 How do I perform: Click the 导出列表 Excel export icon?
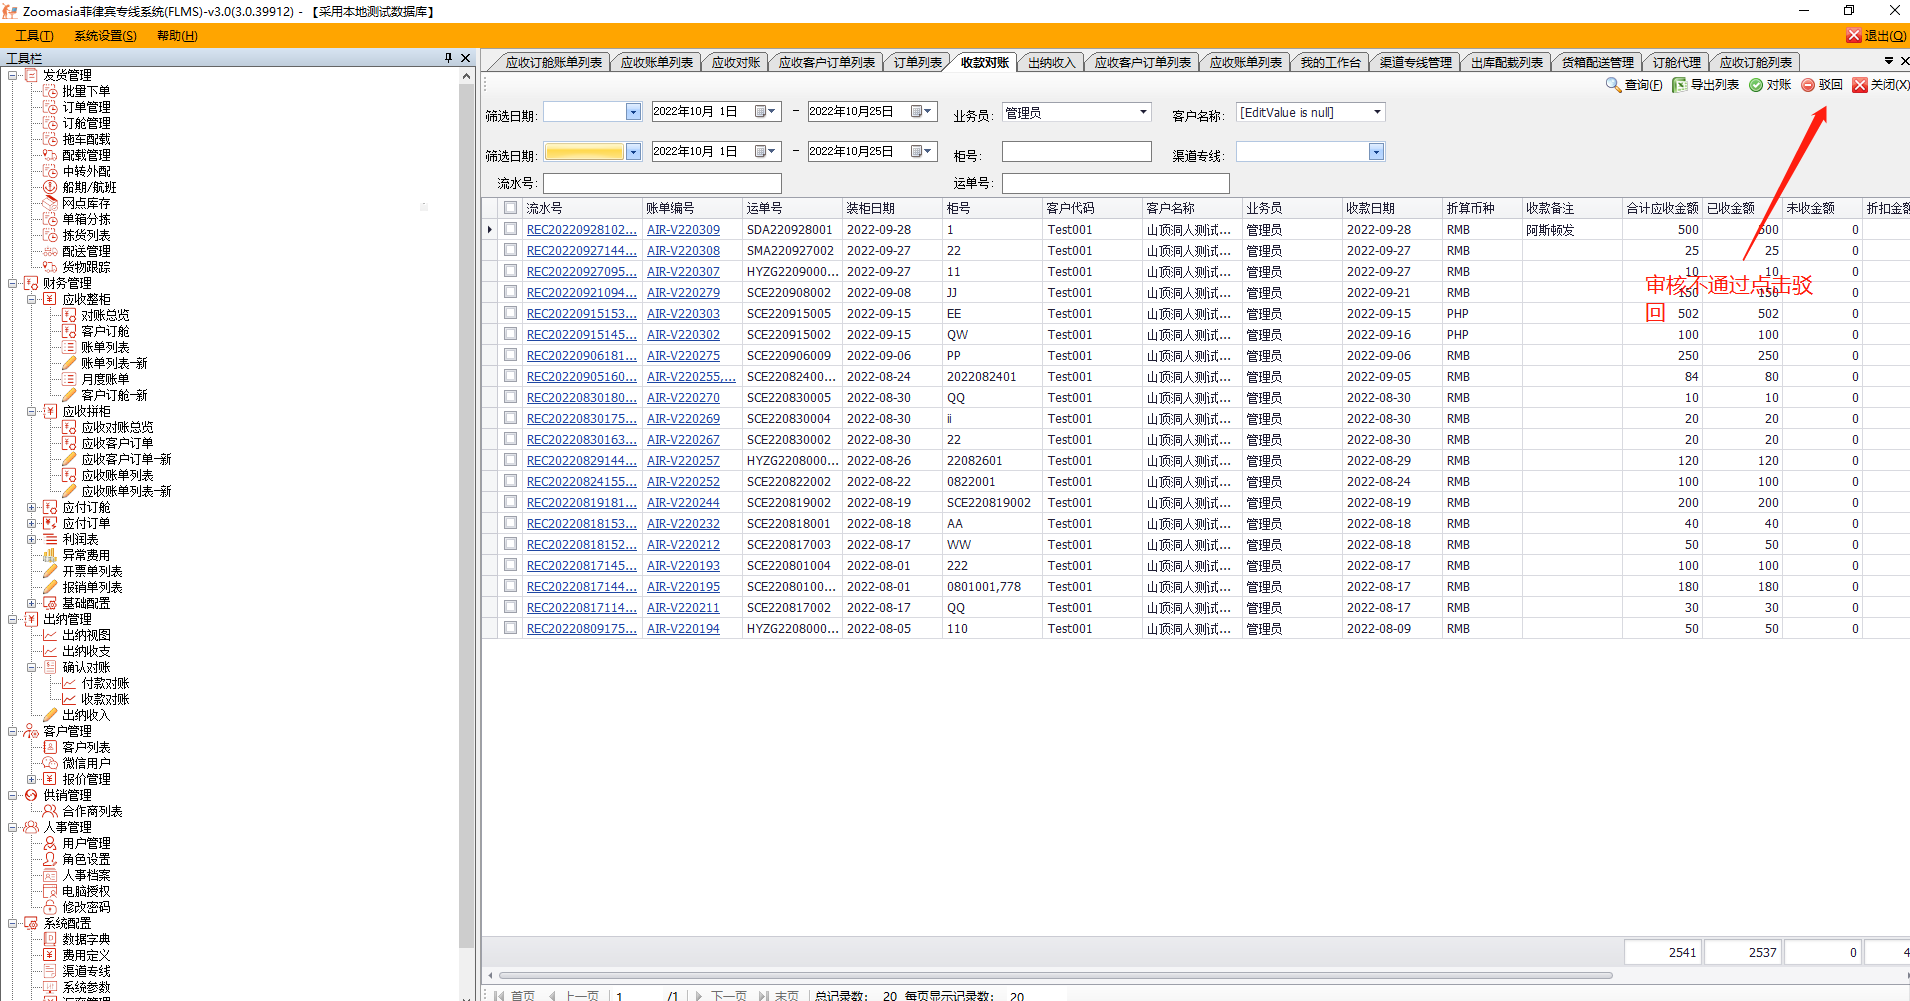tap(1679, 85)
